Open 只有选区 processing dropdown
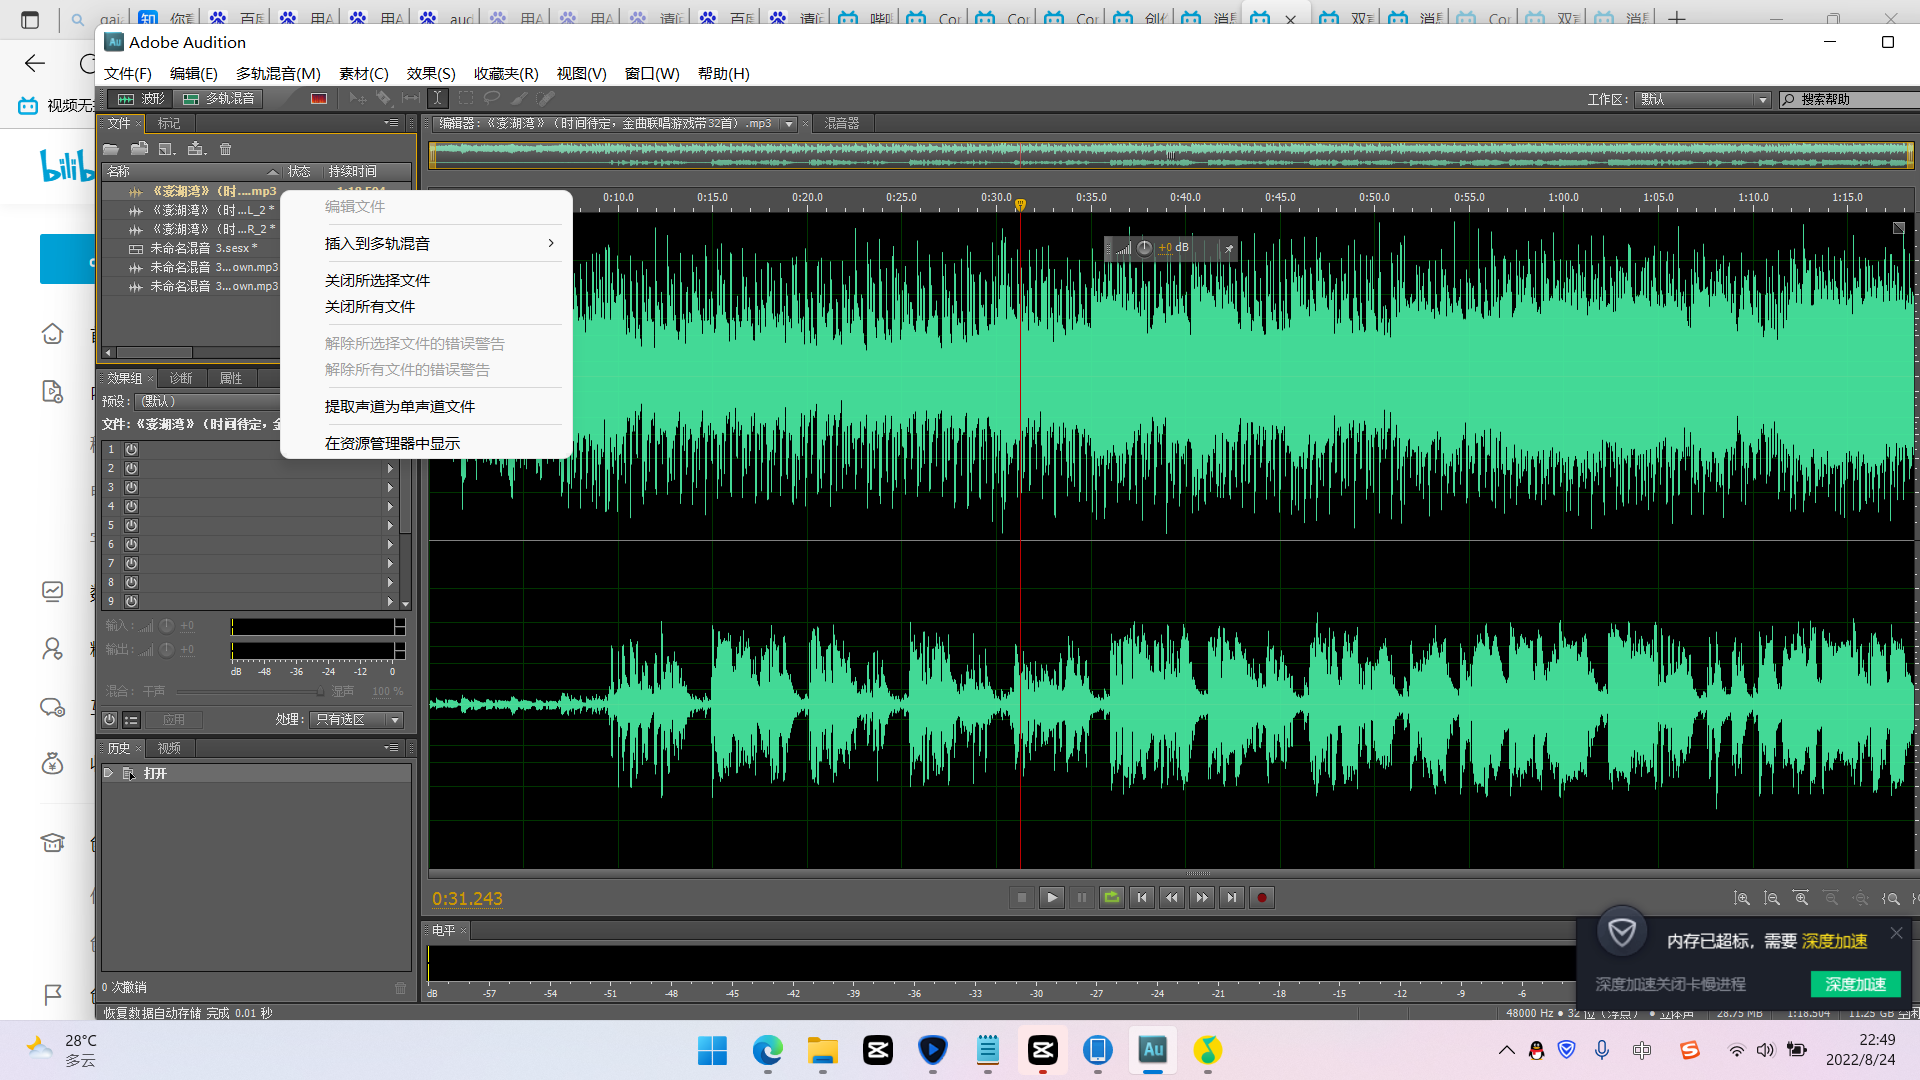This screenshot has height=1080, width=1920. pyautogui.click(x=357, y=720)
